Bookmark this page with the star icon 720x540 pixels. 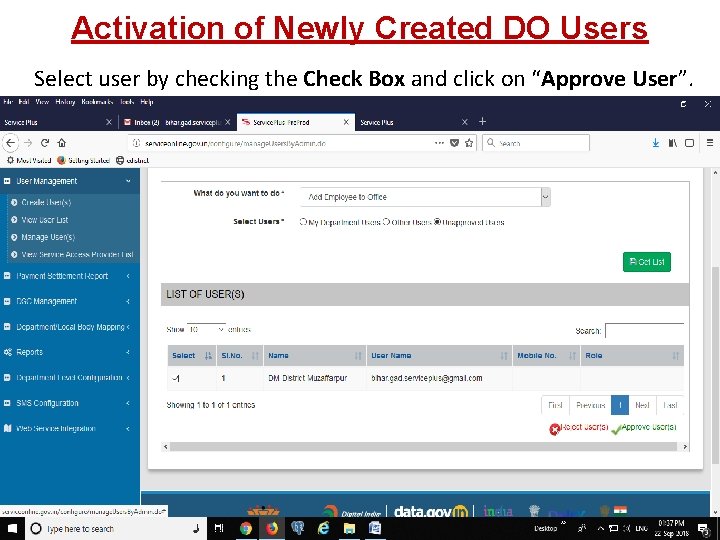point(469,143)
